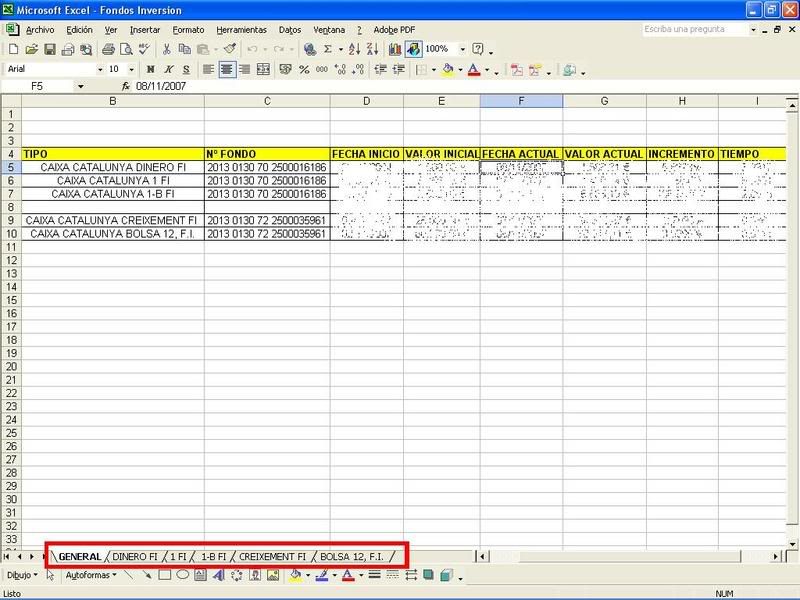
Task: Insert clip art from the drawing toolbar
Action: tap(255, 576)
